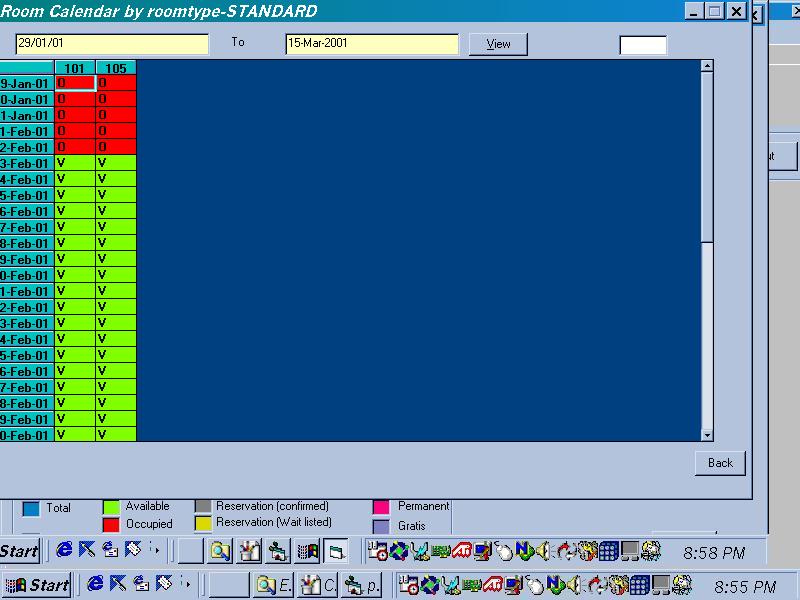Click the View button
The image size is (800, 600).
[x=498, y=44]
